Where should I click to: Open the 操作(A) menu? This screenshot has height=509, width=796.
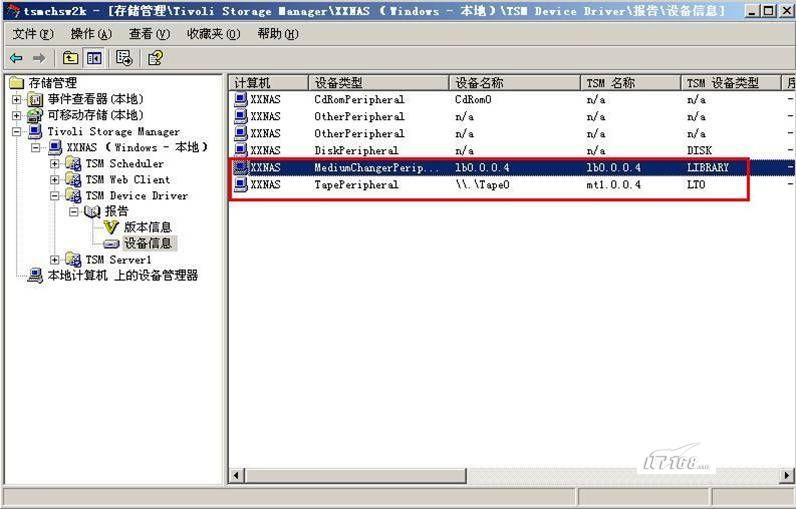click(91, 34)
